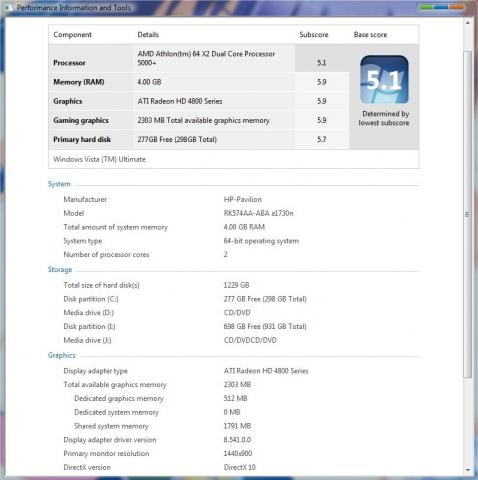This screenshot has height=480, width=478.
Task: Click the title bar window control buttons
Action: [x=442, y=7]
